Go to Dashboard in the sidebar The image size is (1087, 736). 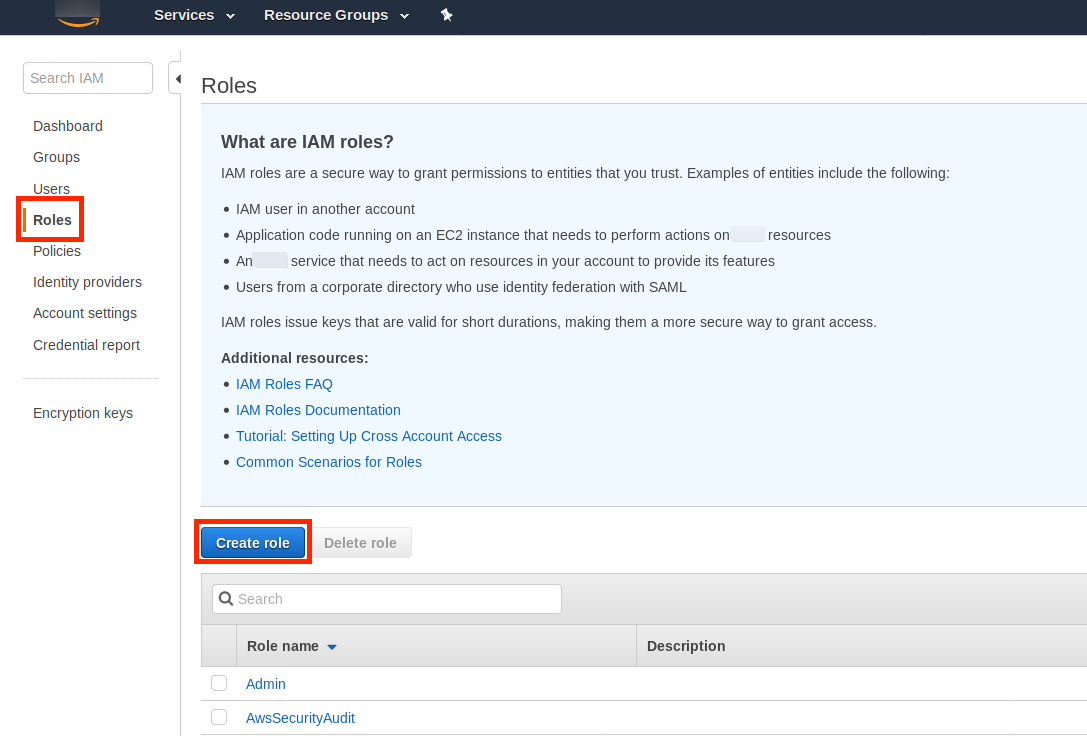tap(68, 126)
